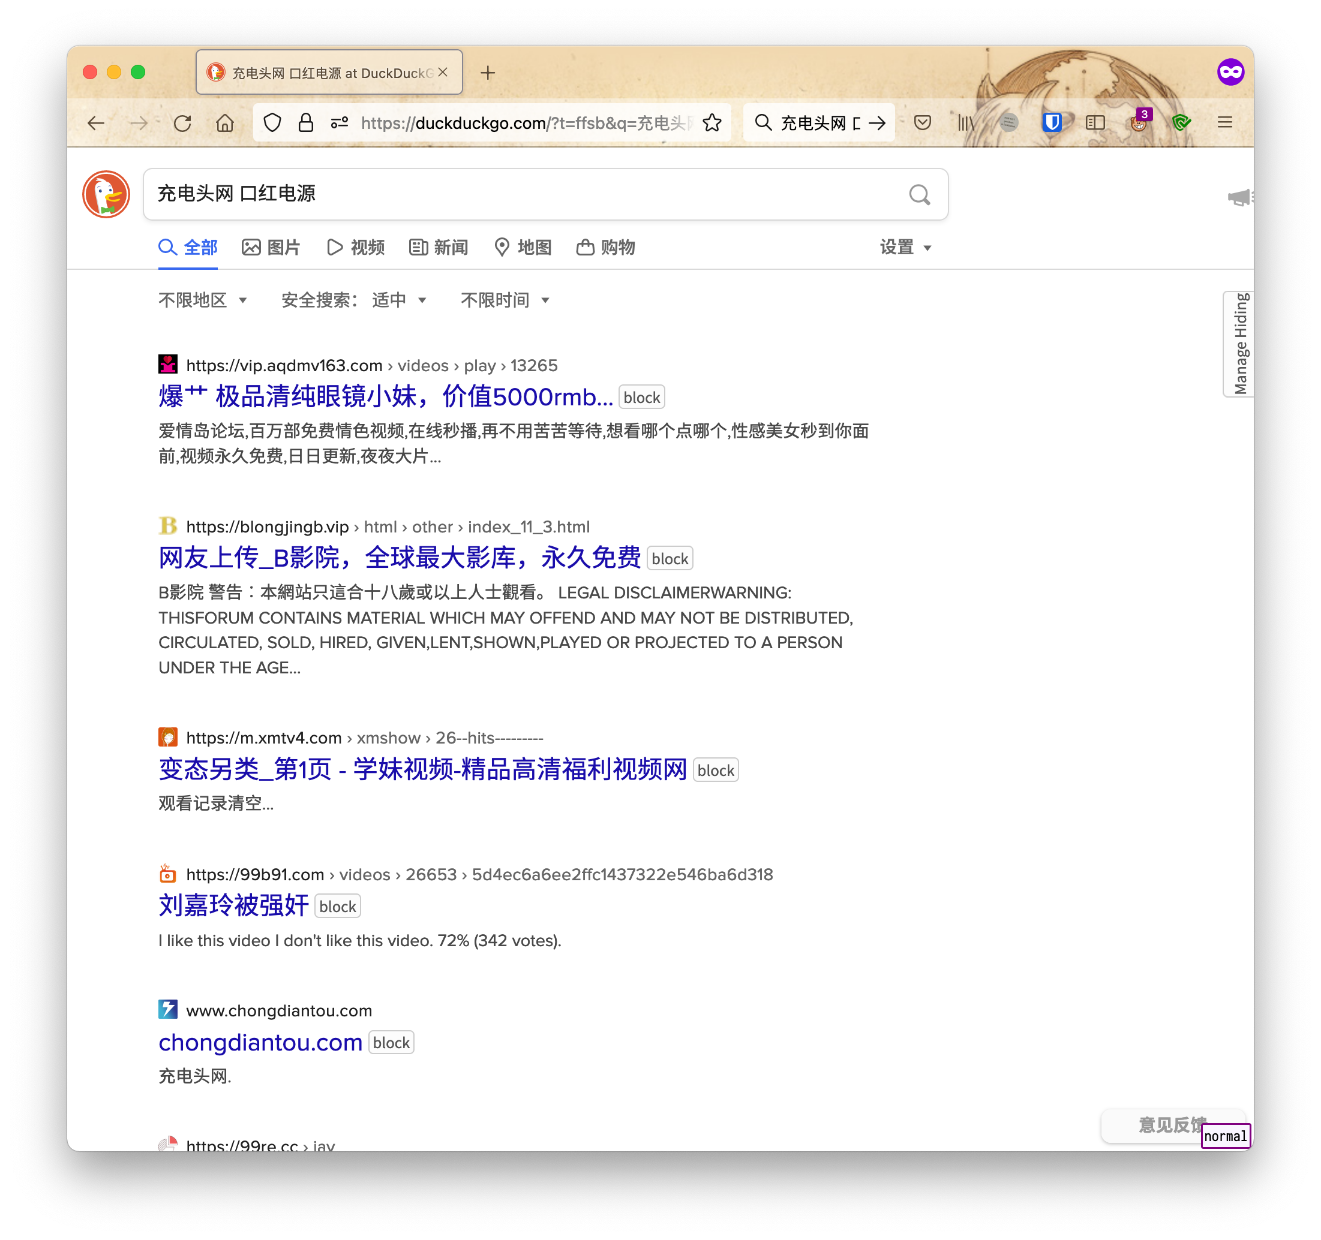
Task: Click block next to 刘嘉玲 result
Action: pos(338,907)
